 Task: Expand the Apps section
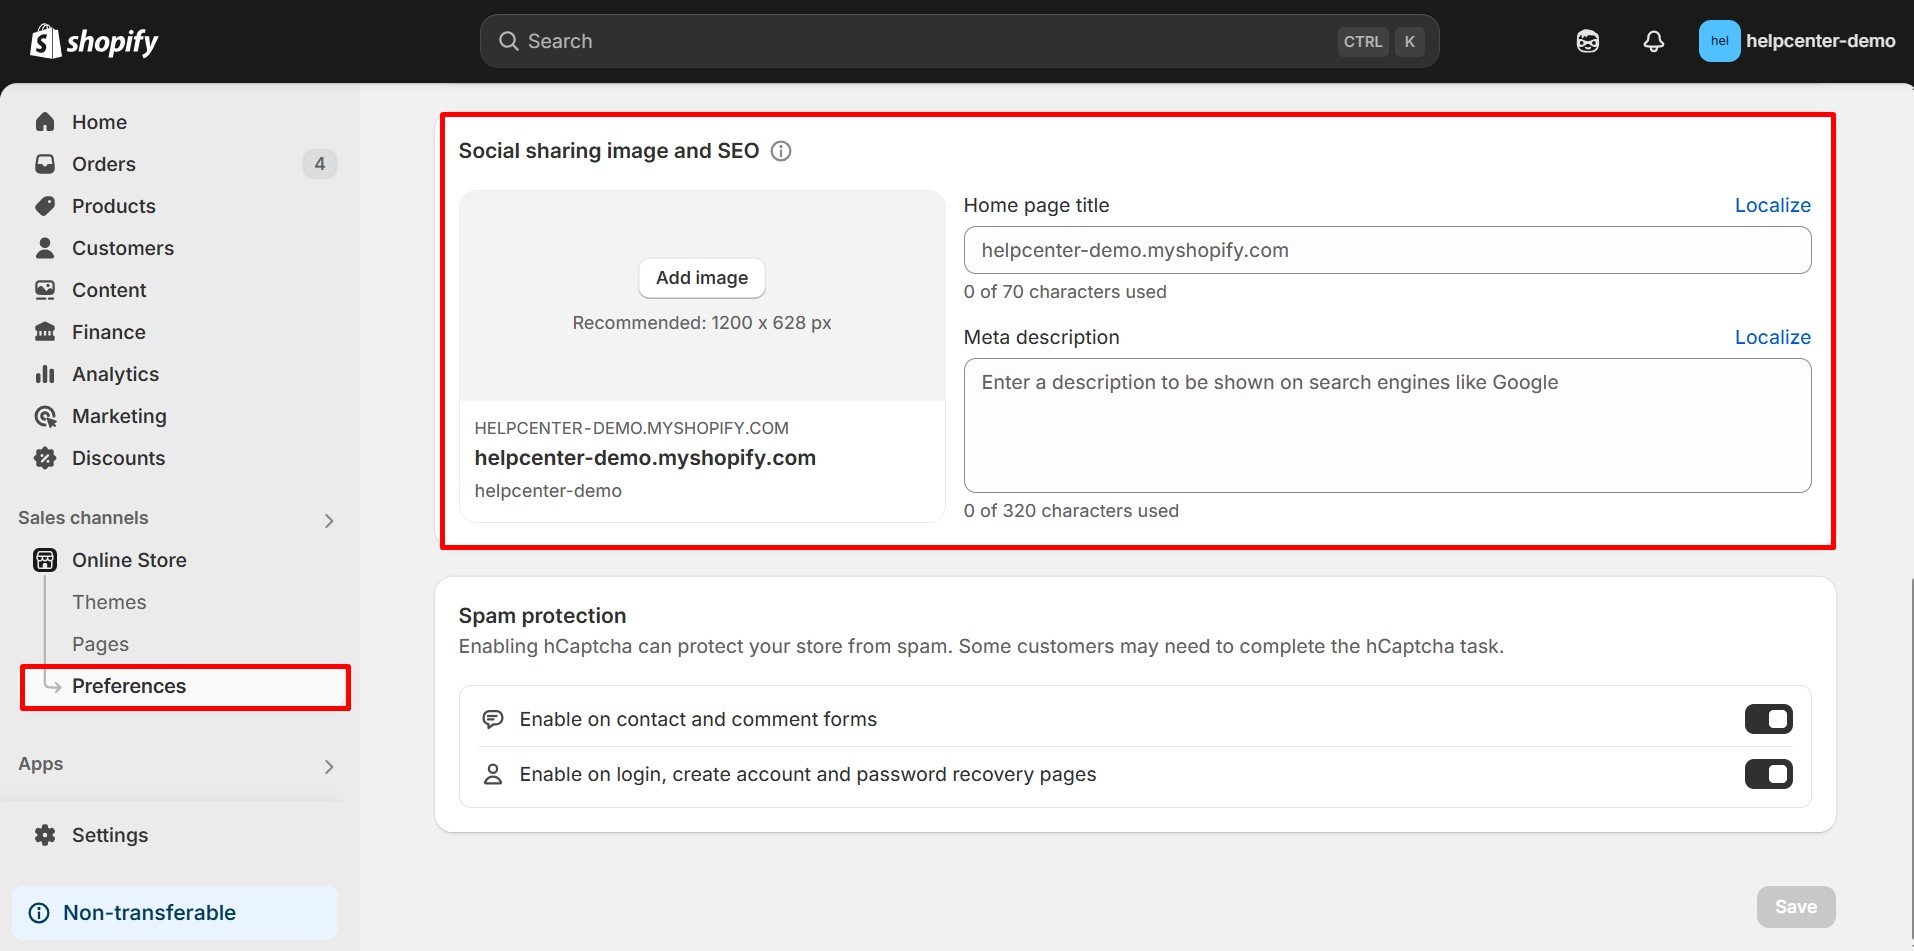[329, 766]
